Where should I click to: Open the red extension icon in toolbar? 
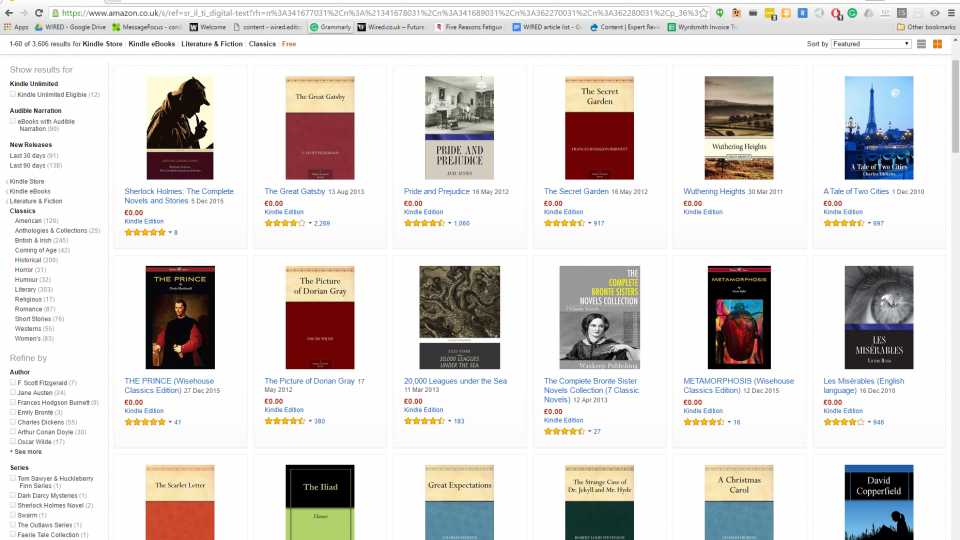[836, 13]
